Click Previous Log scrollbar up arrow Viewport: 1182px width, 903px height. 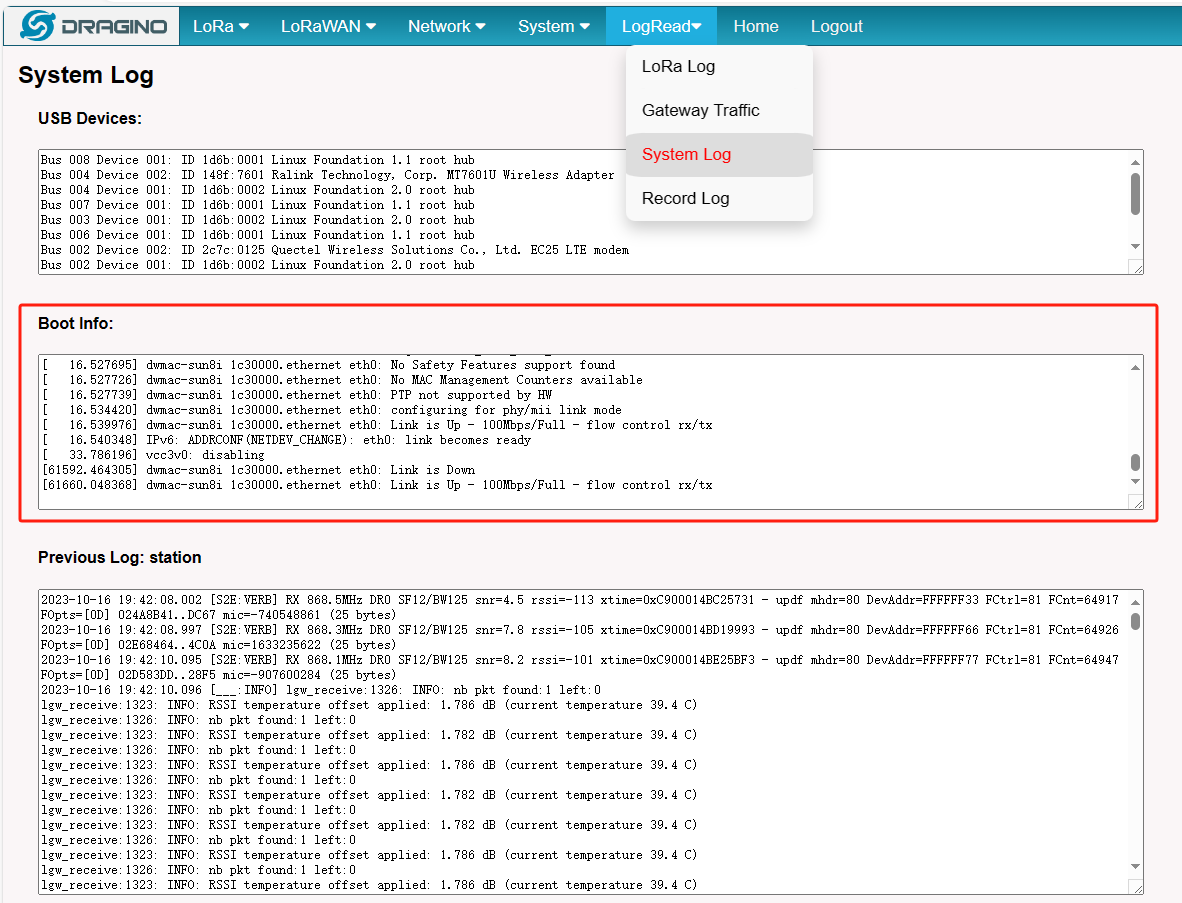pos(1135,602)
